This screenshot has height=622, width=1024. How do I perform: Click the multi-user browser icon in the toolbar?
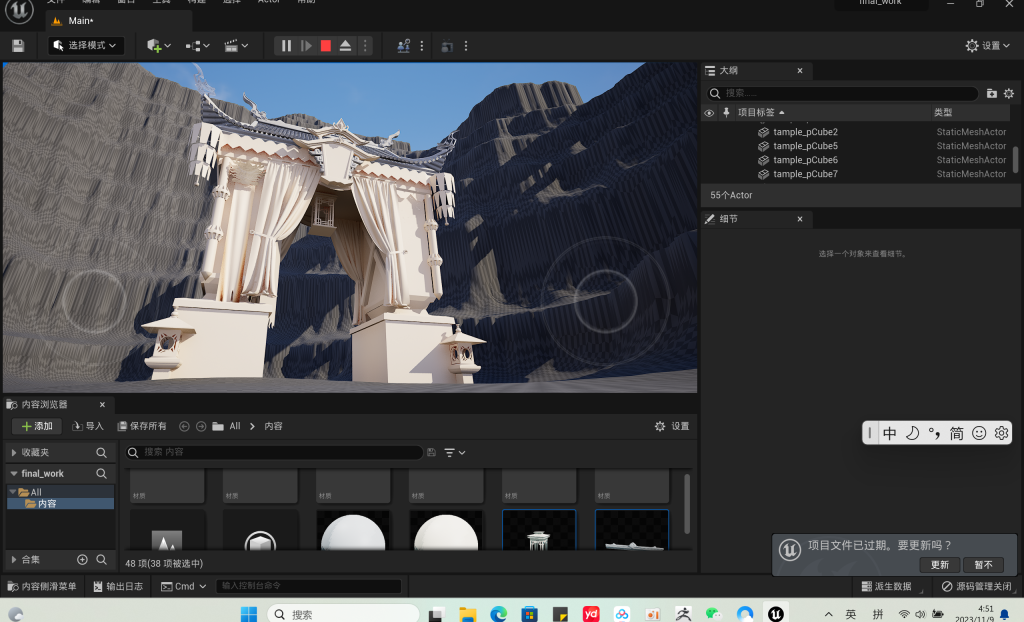pos(404,46)
